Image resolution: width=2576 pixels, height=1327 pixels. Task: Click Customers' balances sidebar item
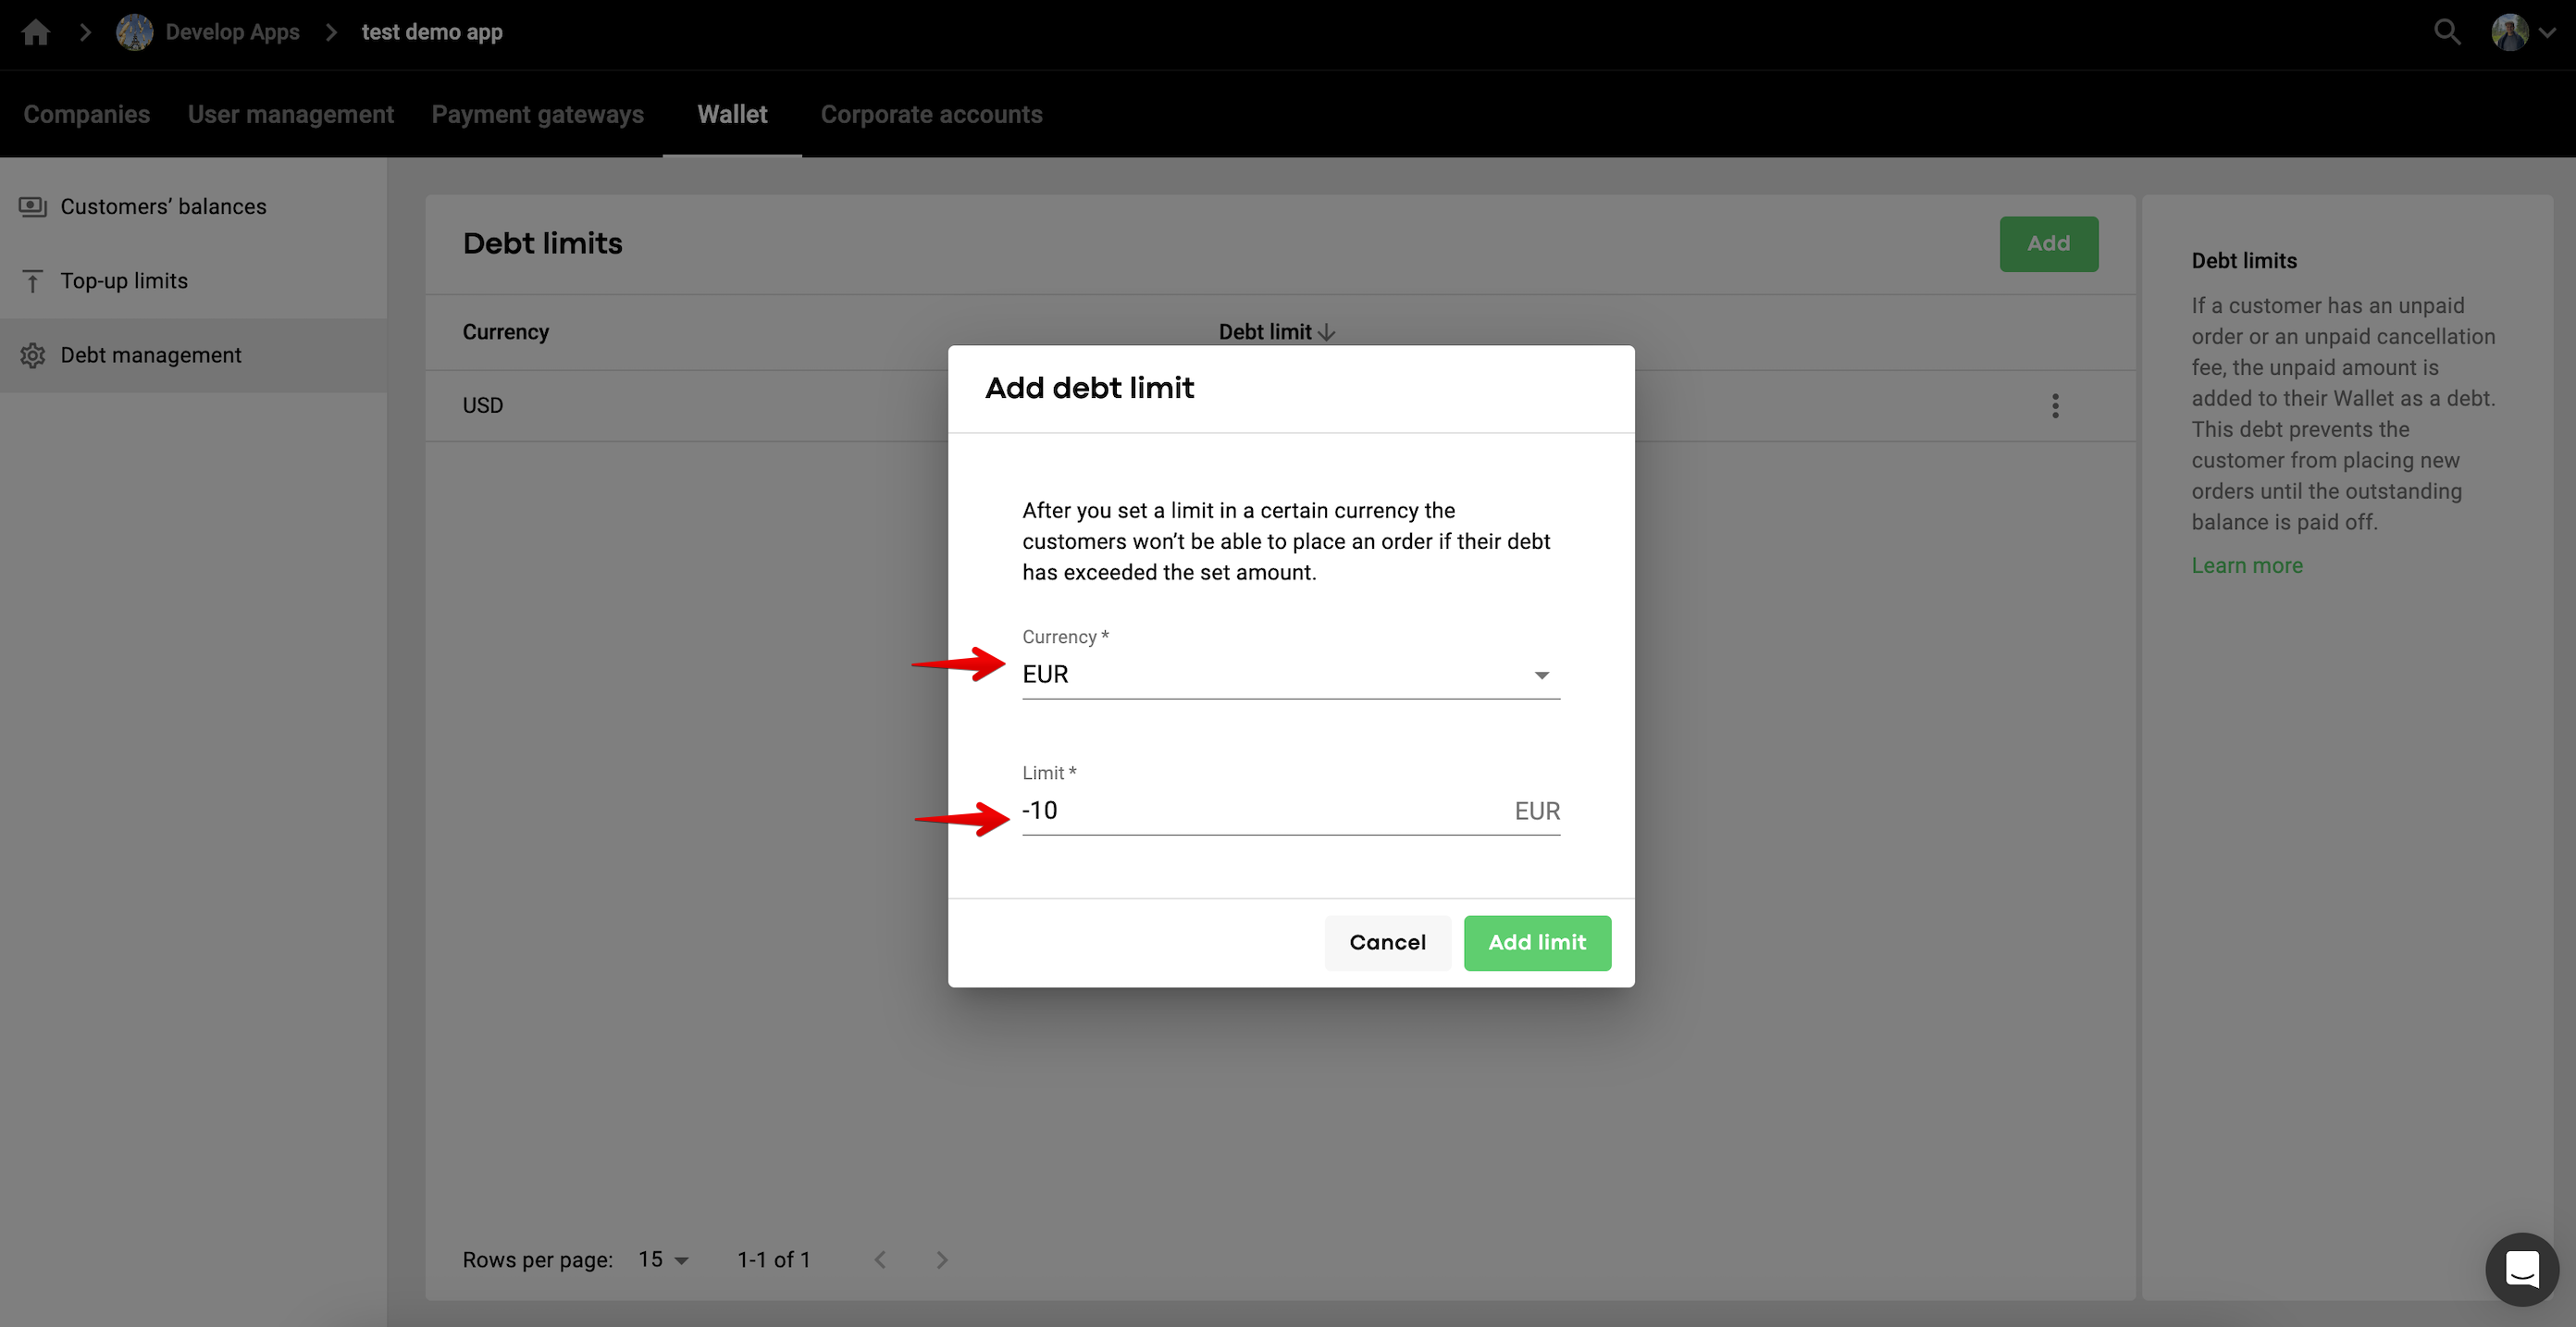pyautogui.click(x=163, y=207)
